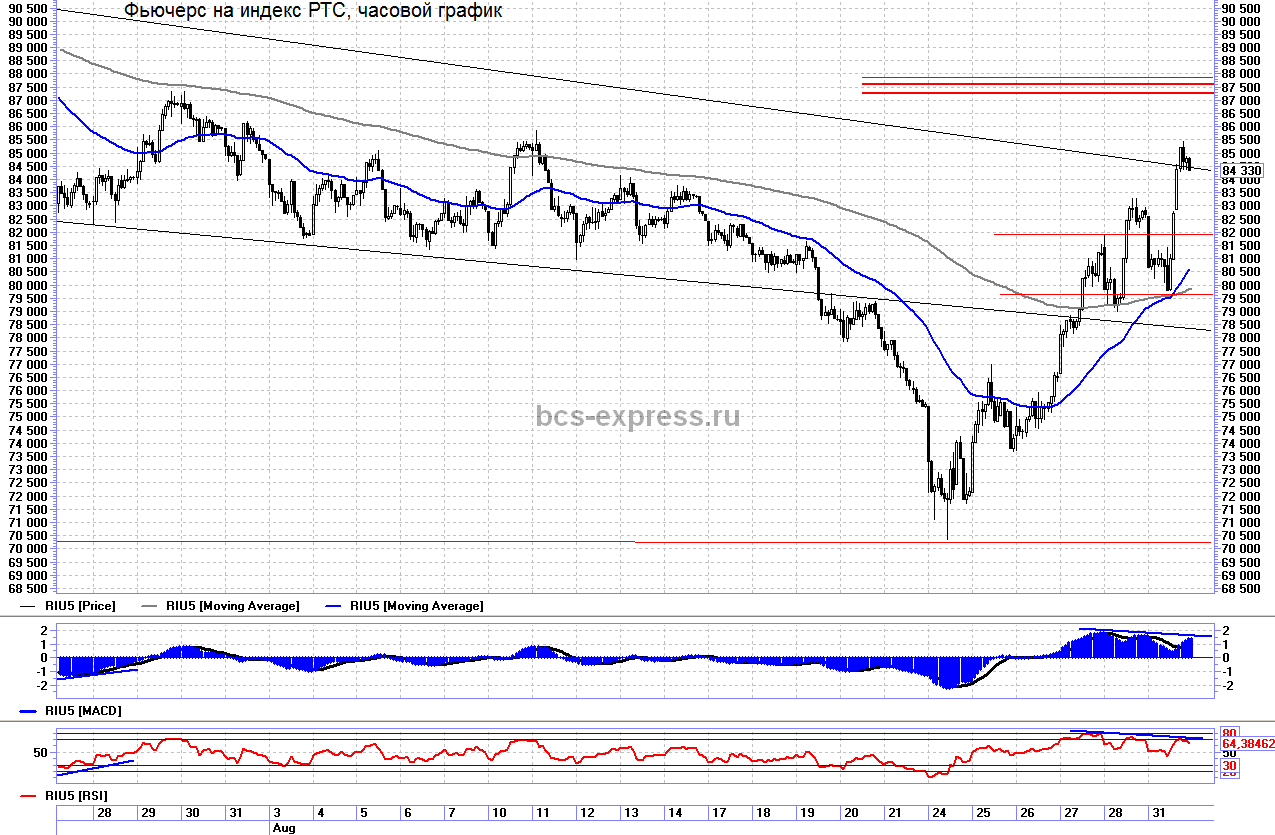Select the RIU5 [Price] legend entry
The image size is (1275, 835).
(x=80, y=606)
